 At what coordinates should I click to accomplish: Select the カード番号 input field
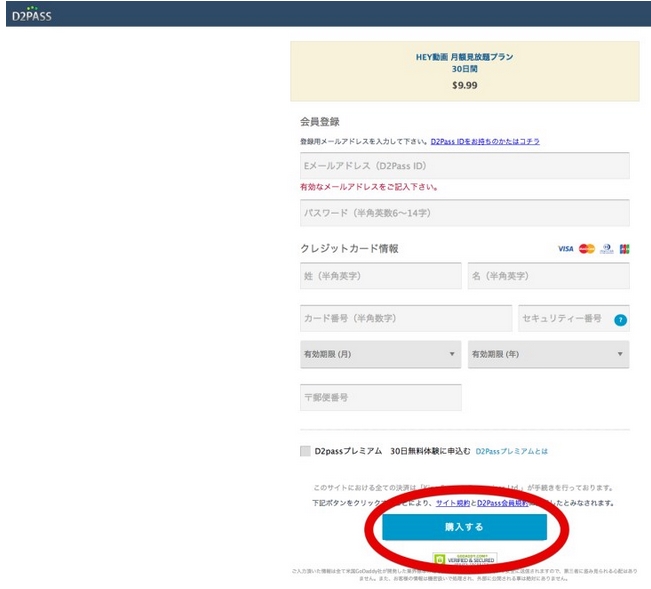tap(405, 318)
